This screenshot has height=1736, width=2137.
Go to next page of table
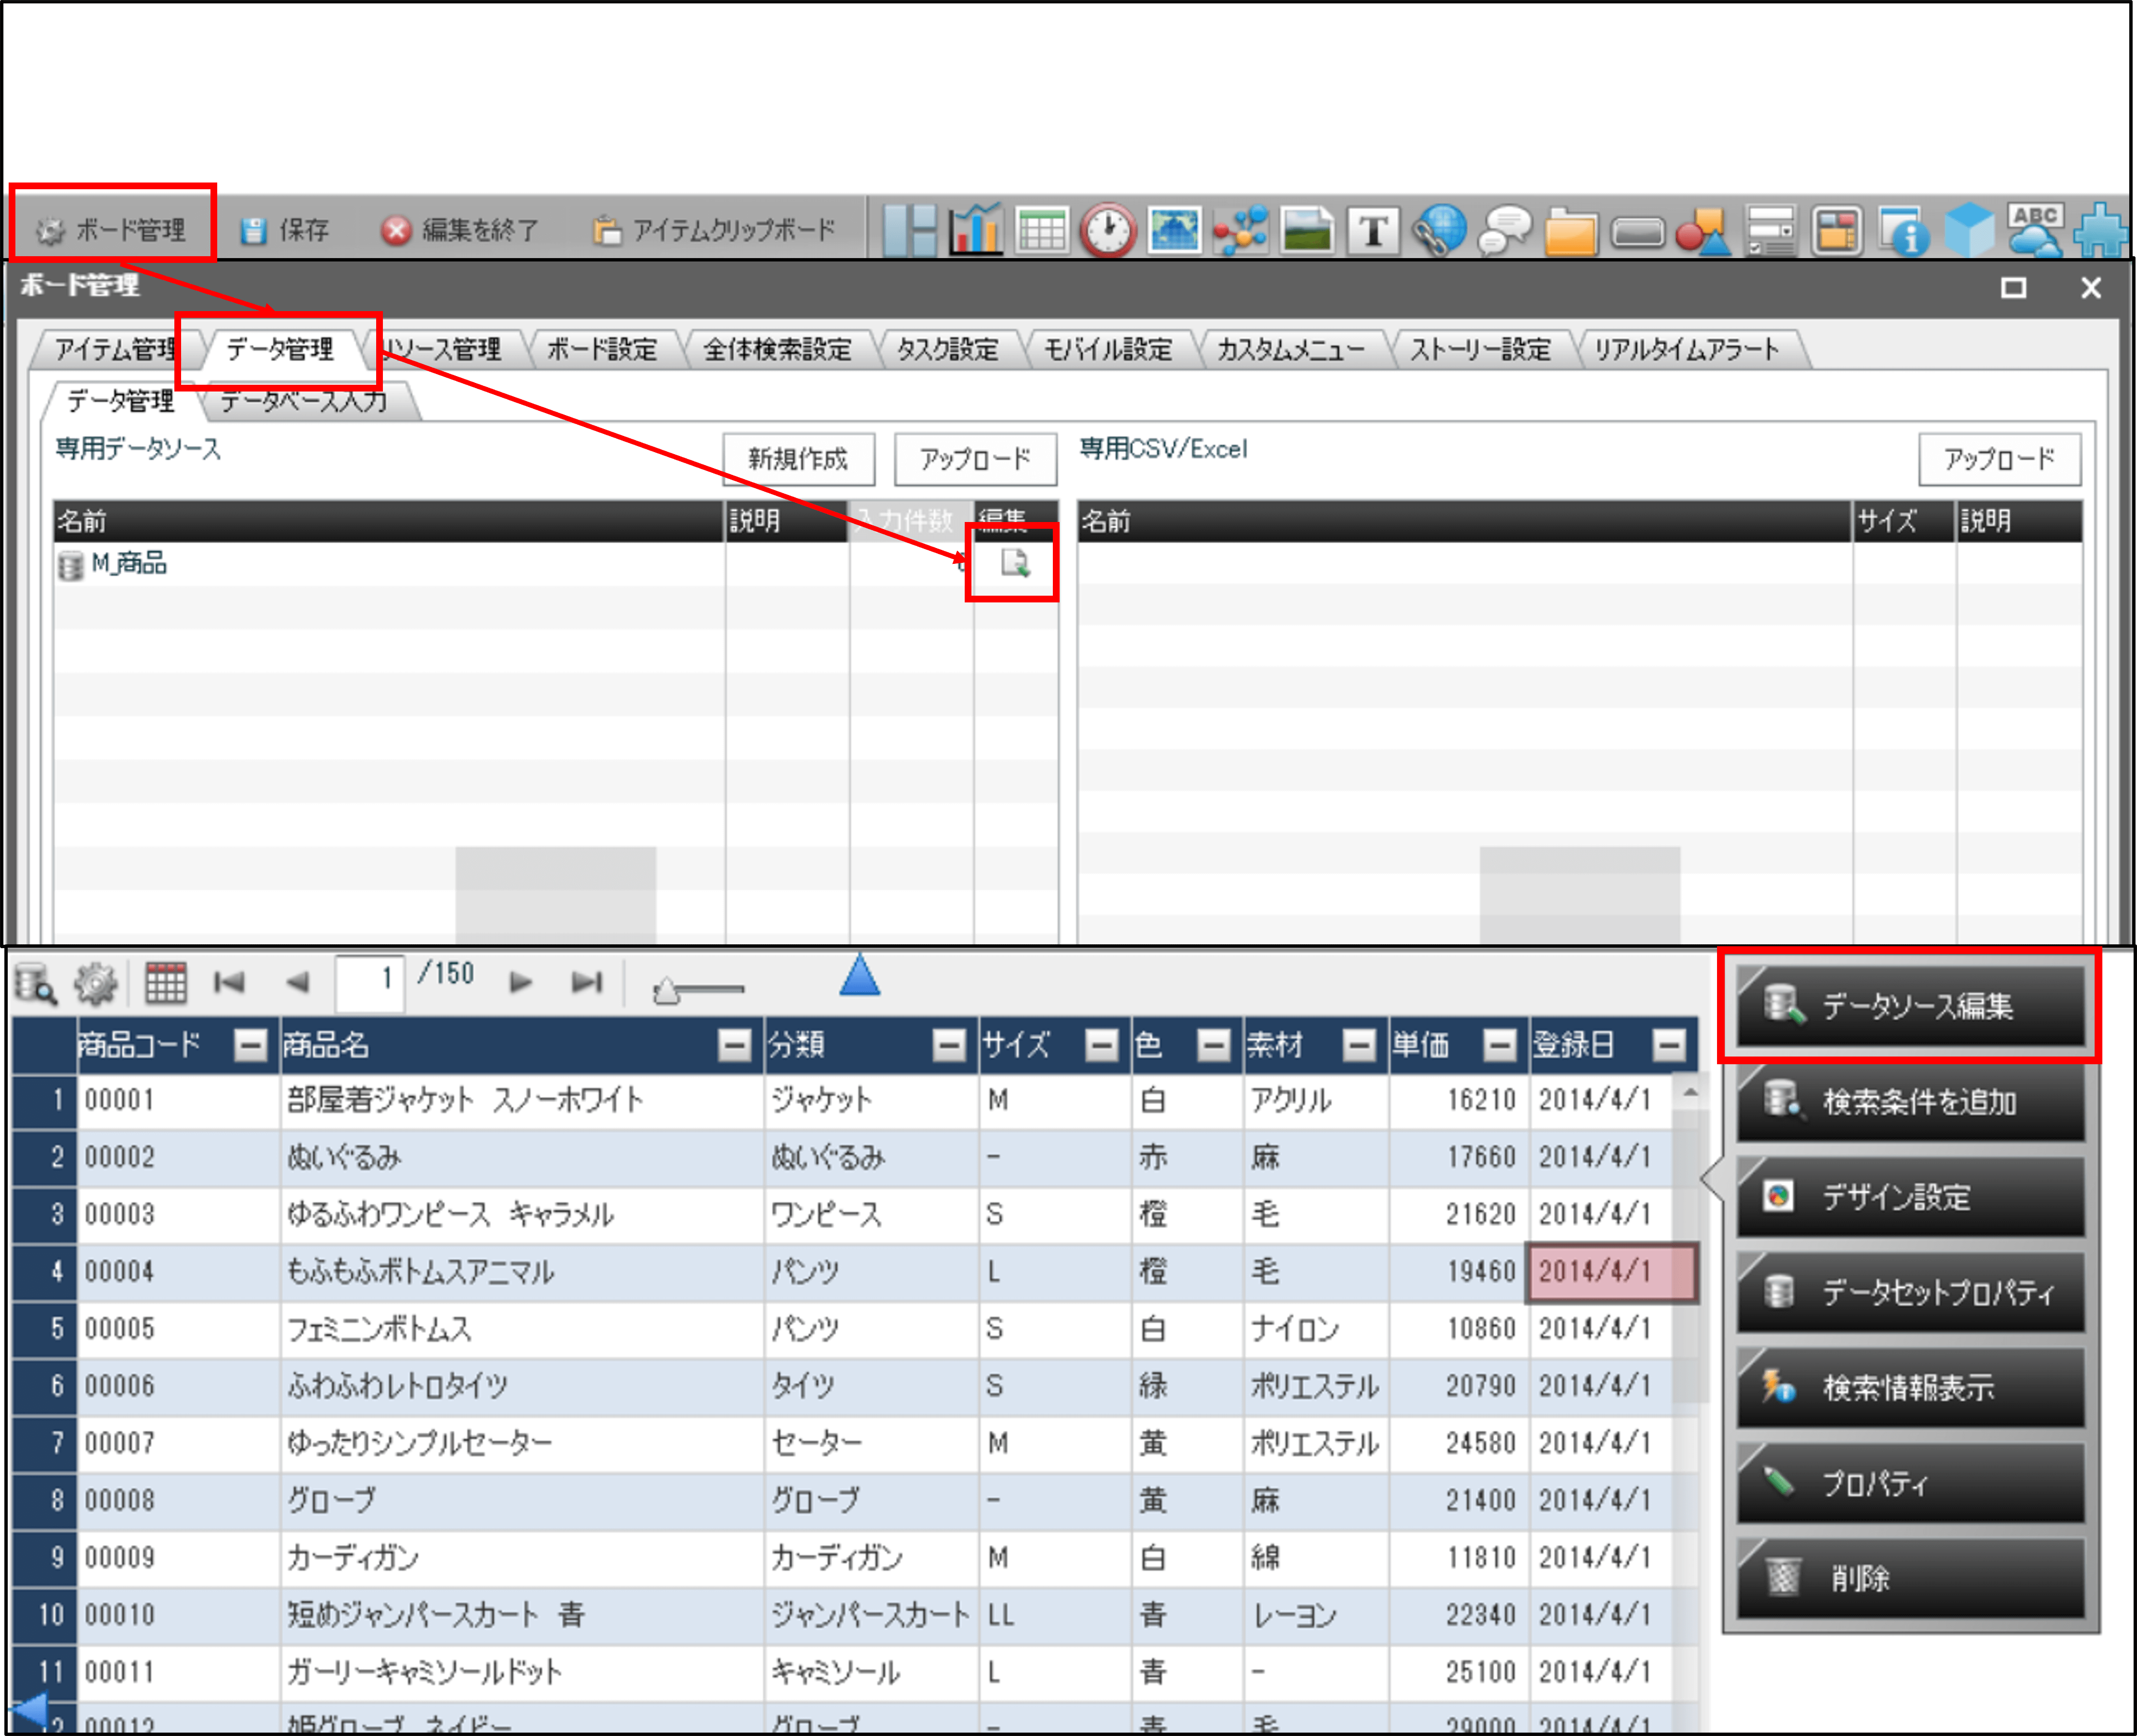520,983
